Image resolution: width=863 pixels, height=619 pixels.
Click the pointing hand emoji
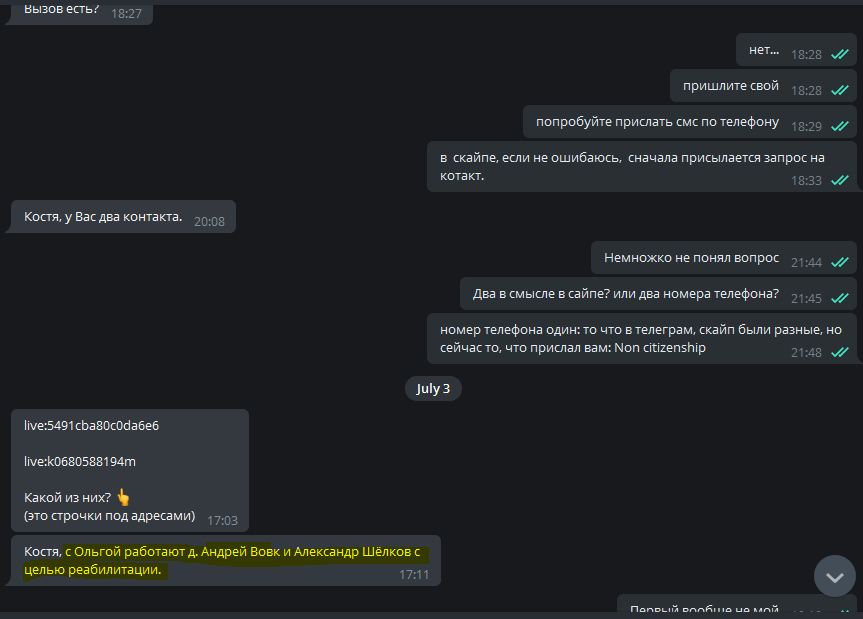click(123, 497)
